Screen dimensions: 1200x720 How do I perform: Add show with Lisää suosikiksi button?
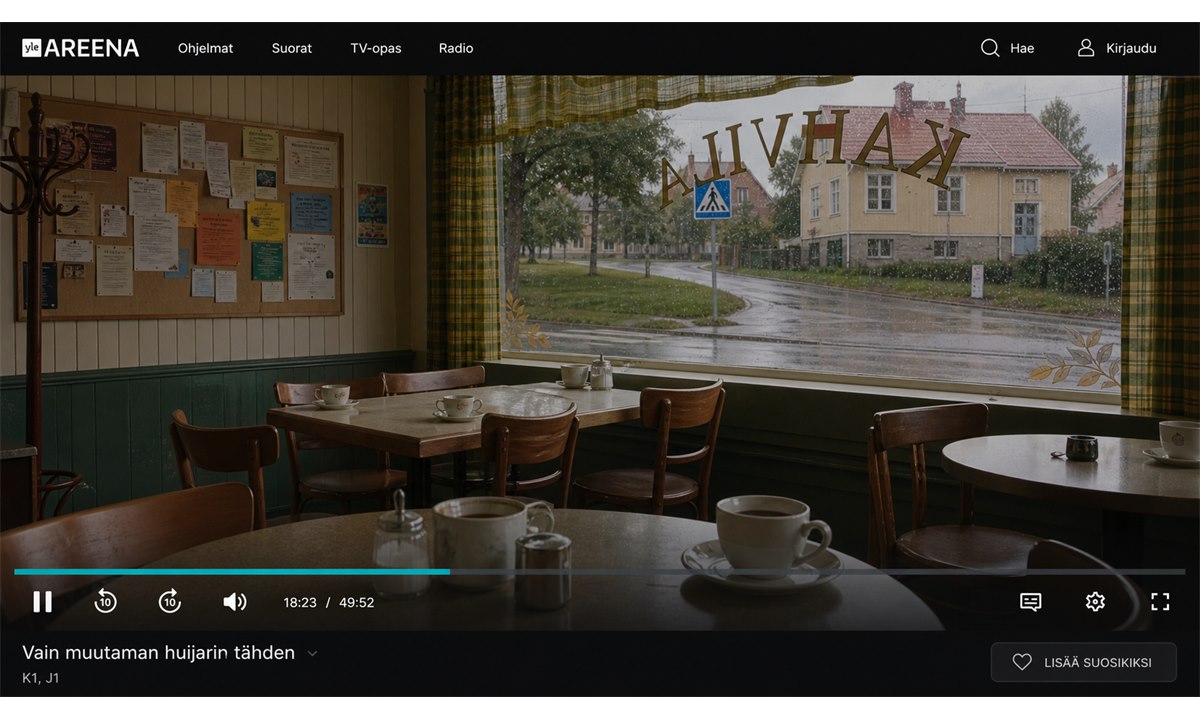[x=1083, y=662]
